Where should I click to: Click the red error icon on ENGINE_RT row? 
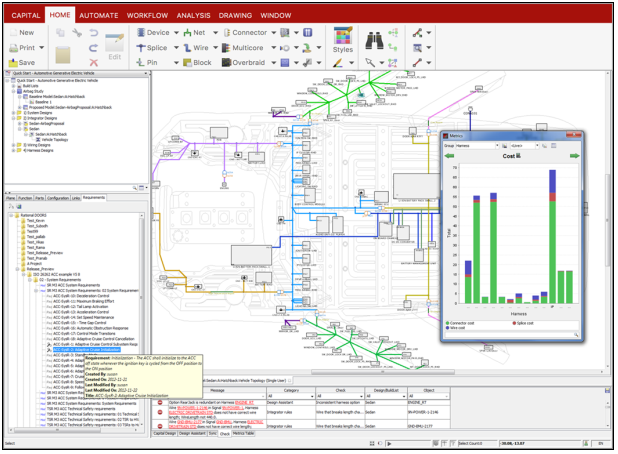[x=160, y=402]
